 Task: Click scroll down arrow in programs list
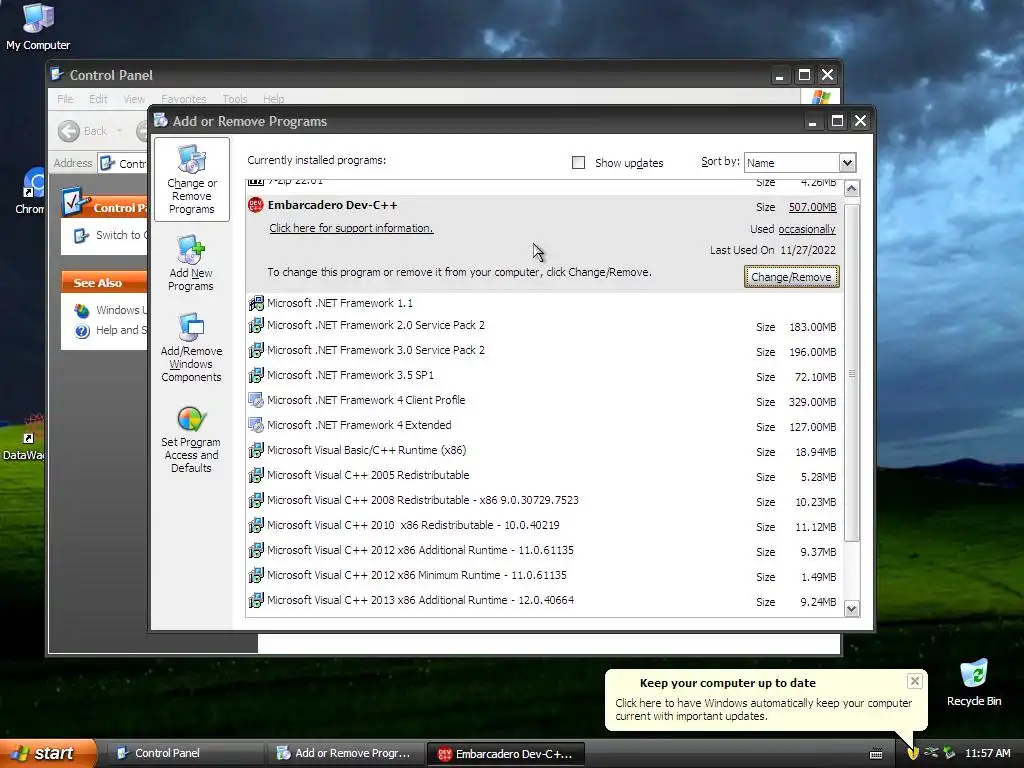[852, 609]
